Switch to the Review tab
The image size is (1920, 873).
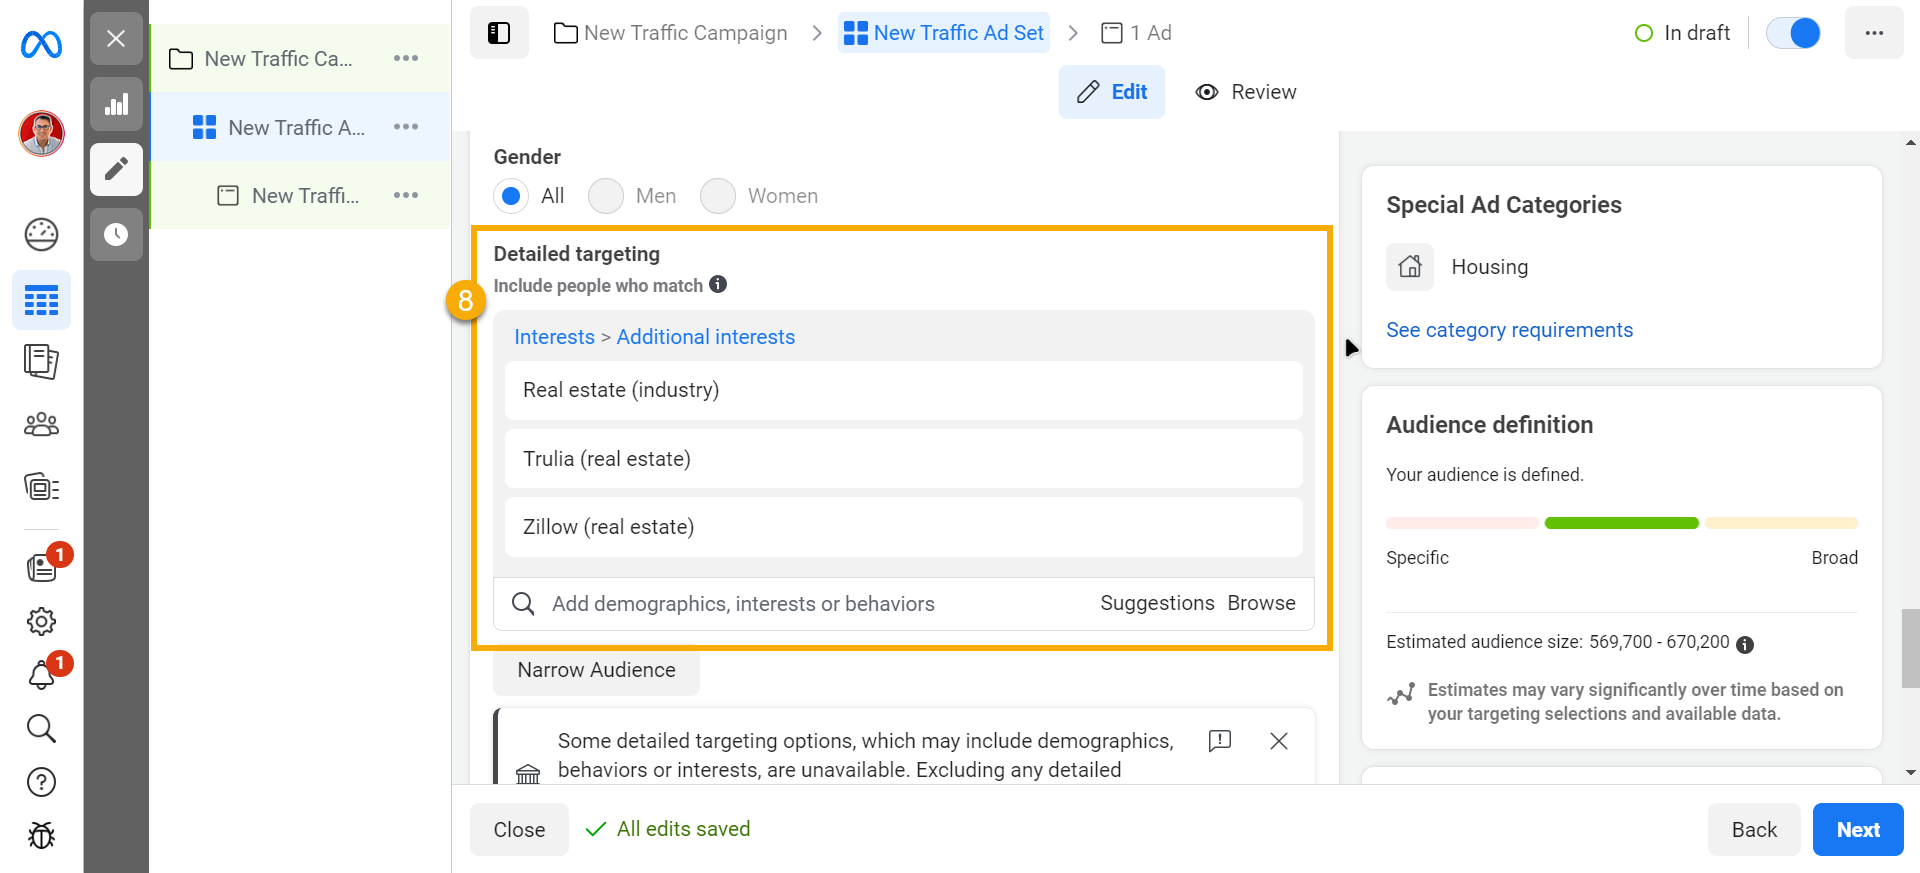(1246, 92)
